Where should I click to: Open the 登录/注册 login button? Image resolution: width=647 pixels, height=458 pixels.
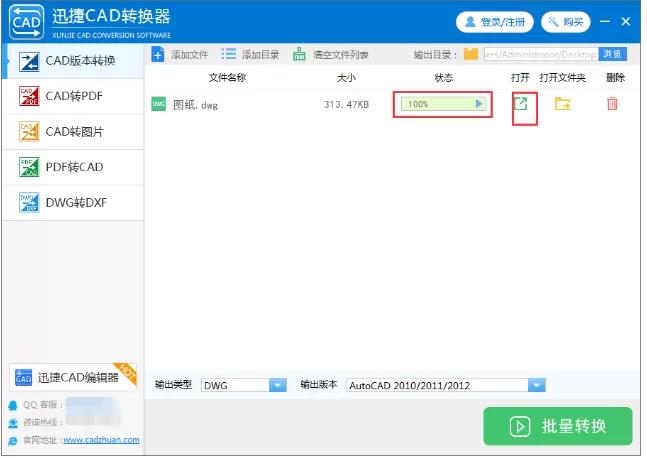pyautogui.click(x=494, y=22)
